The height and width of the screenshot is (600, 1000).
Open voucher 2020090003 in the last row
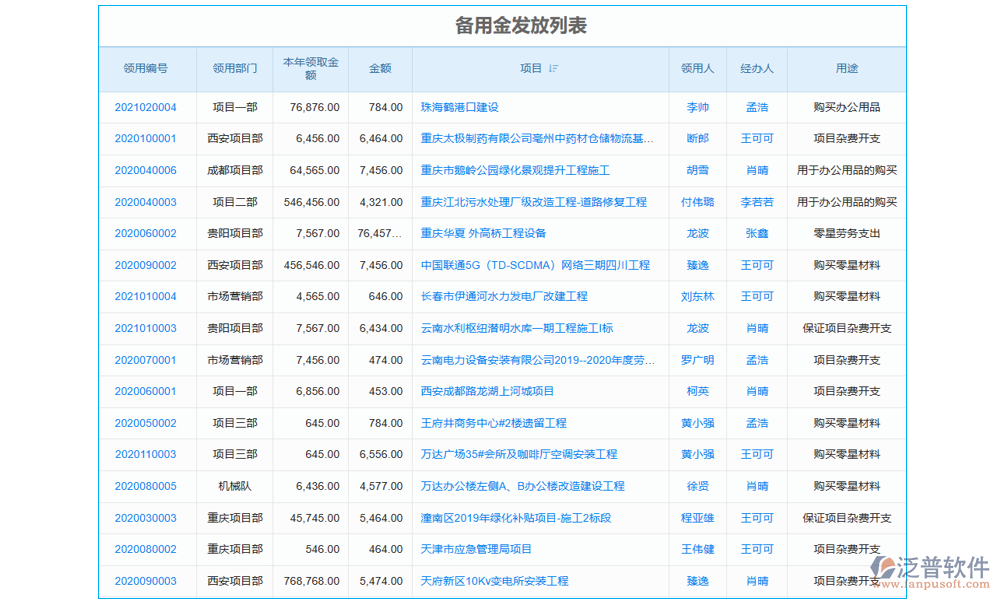point(147,581)
